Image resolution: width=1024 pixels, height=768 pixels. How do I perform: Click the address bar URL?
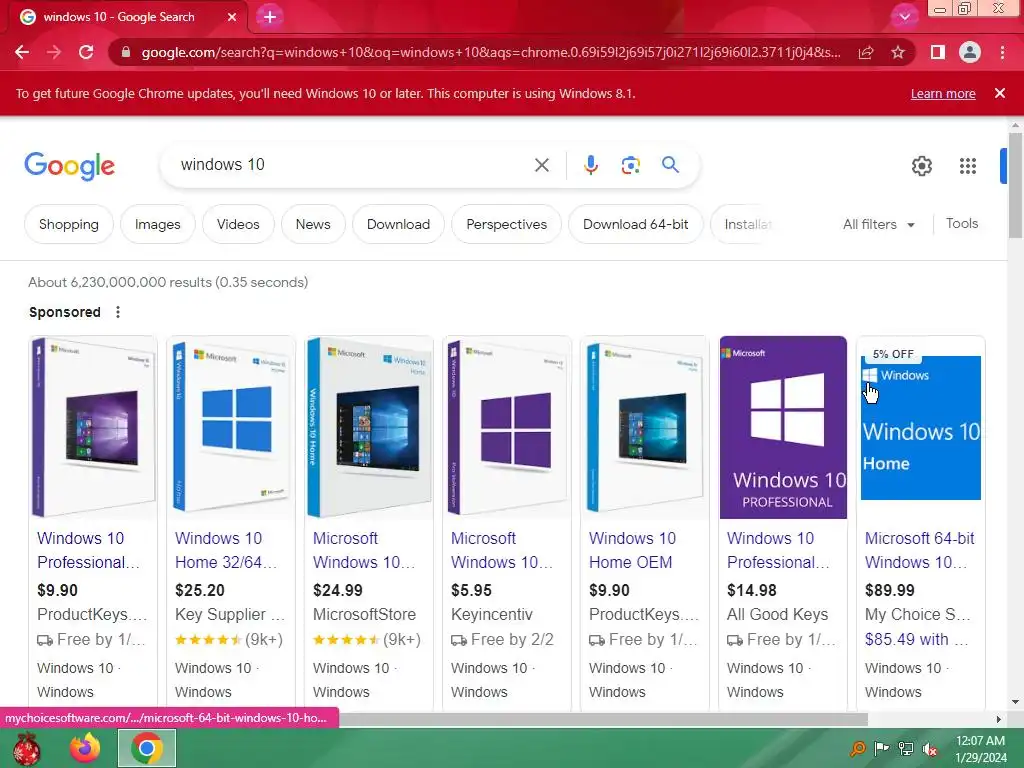[491, 52]
